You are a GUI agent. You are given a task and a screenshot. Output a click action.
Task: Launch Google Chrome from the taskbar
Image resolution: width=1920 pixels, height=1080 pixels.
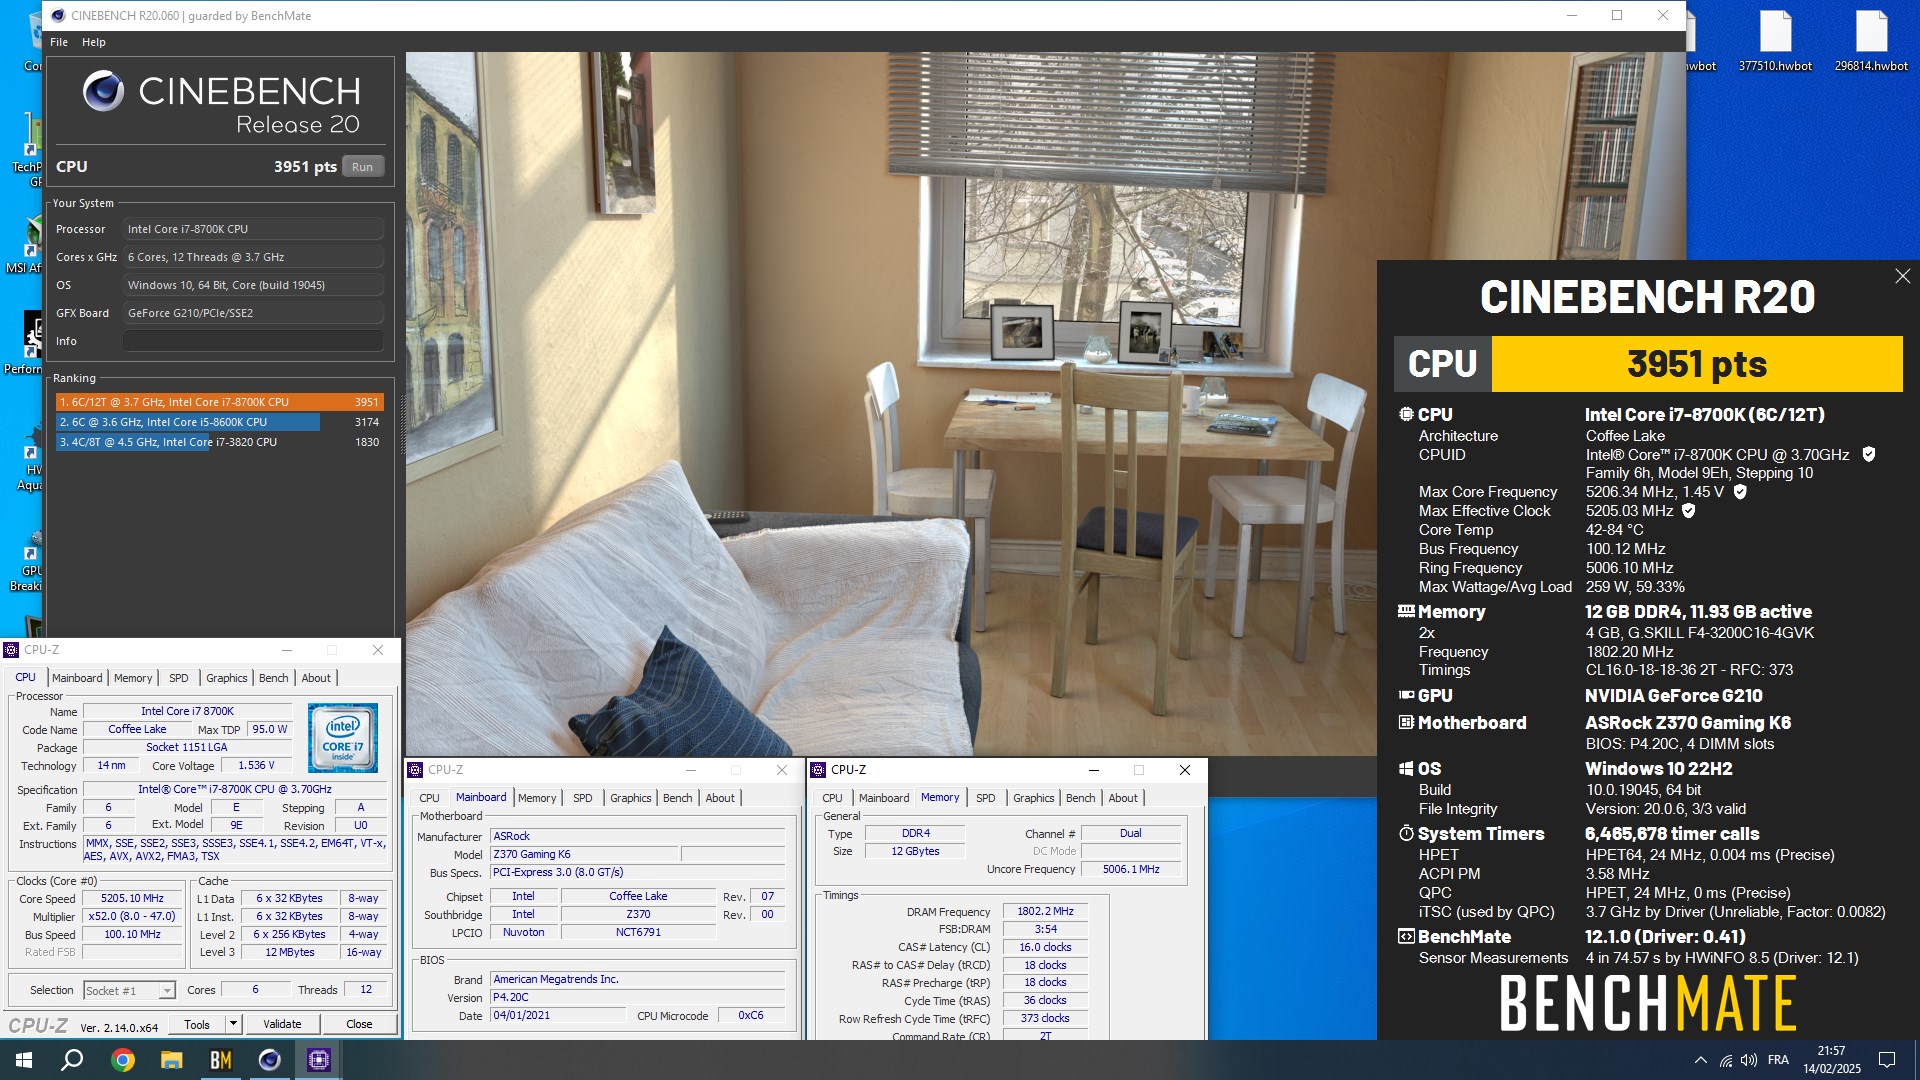pos(122,1060)
